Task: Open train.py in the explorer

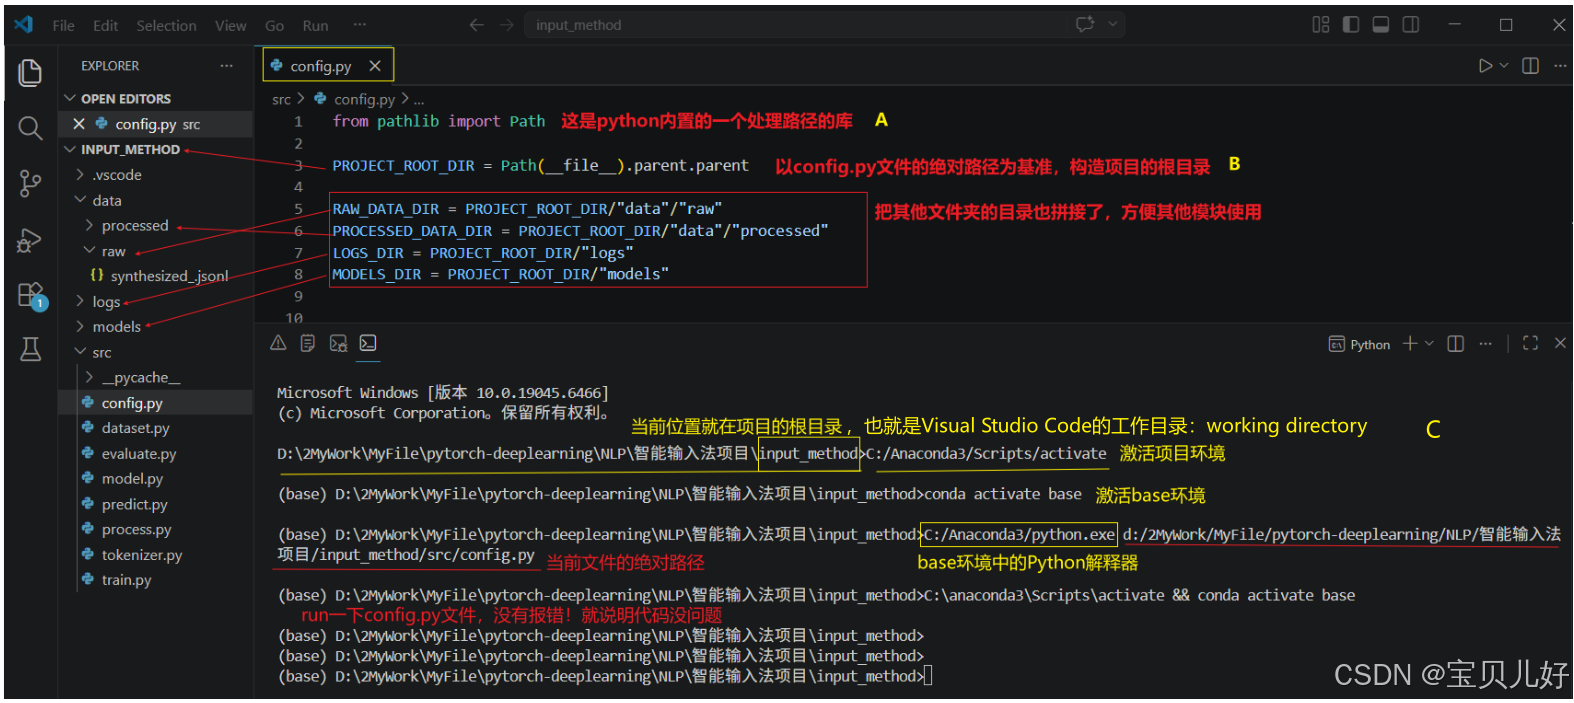Action: coord(155,579)
